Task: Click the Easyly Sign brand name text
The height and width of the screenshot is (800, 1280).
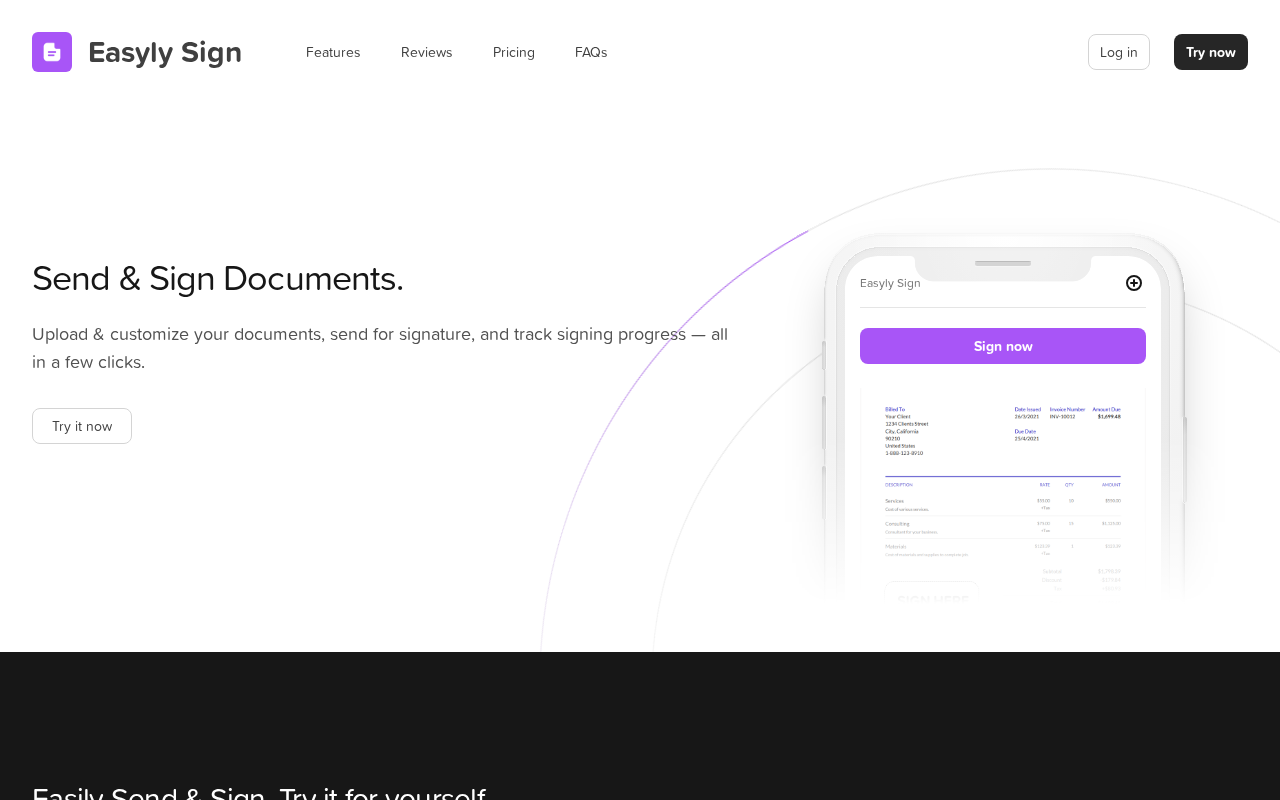Action: tap(165, 52)
